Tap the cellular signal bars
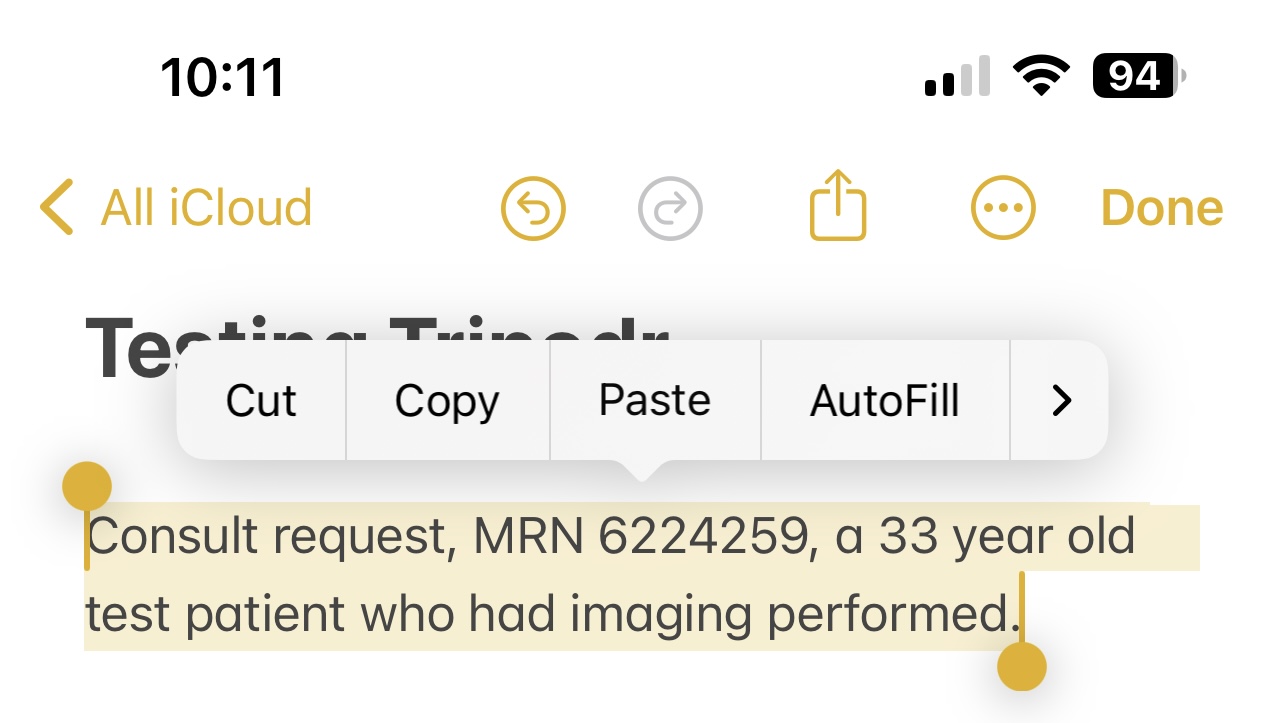Viewport: 1284px width, 723px height. tap(957, 77)
